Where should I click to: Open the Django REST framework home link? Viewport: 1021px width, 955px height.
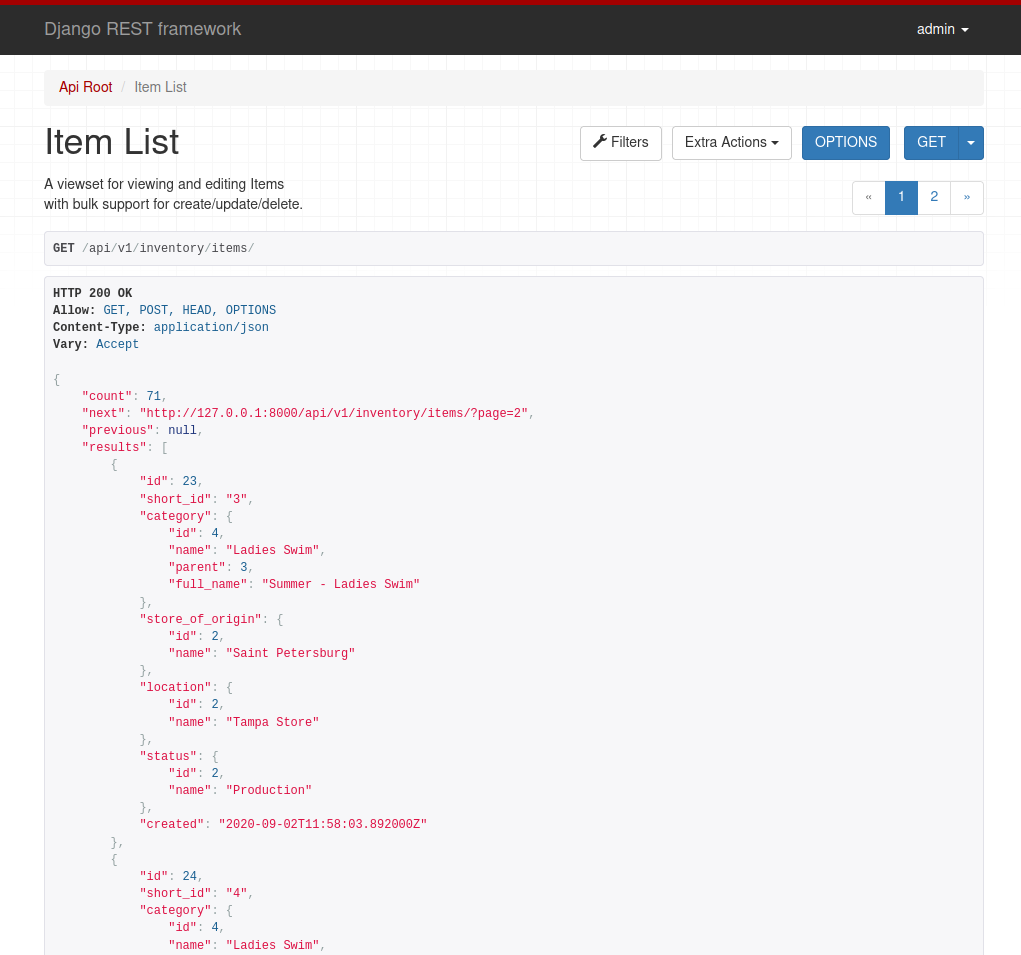click(x=143, y=29)
